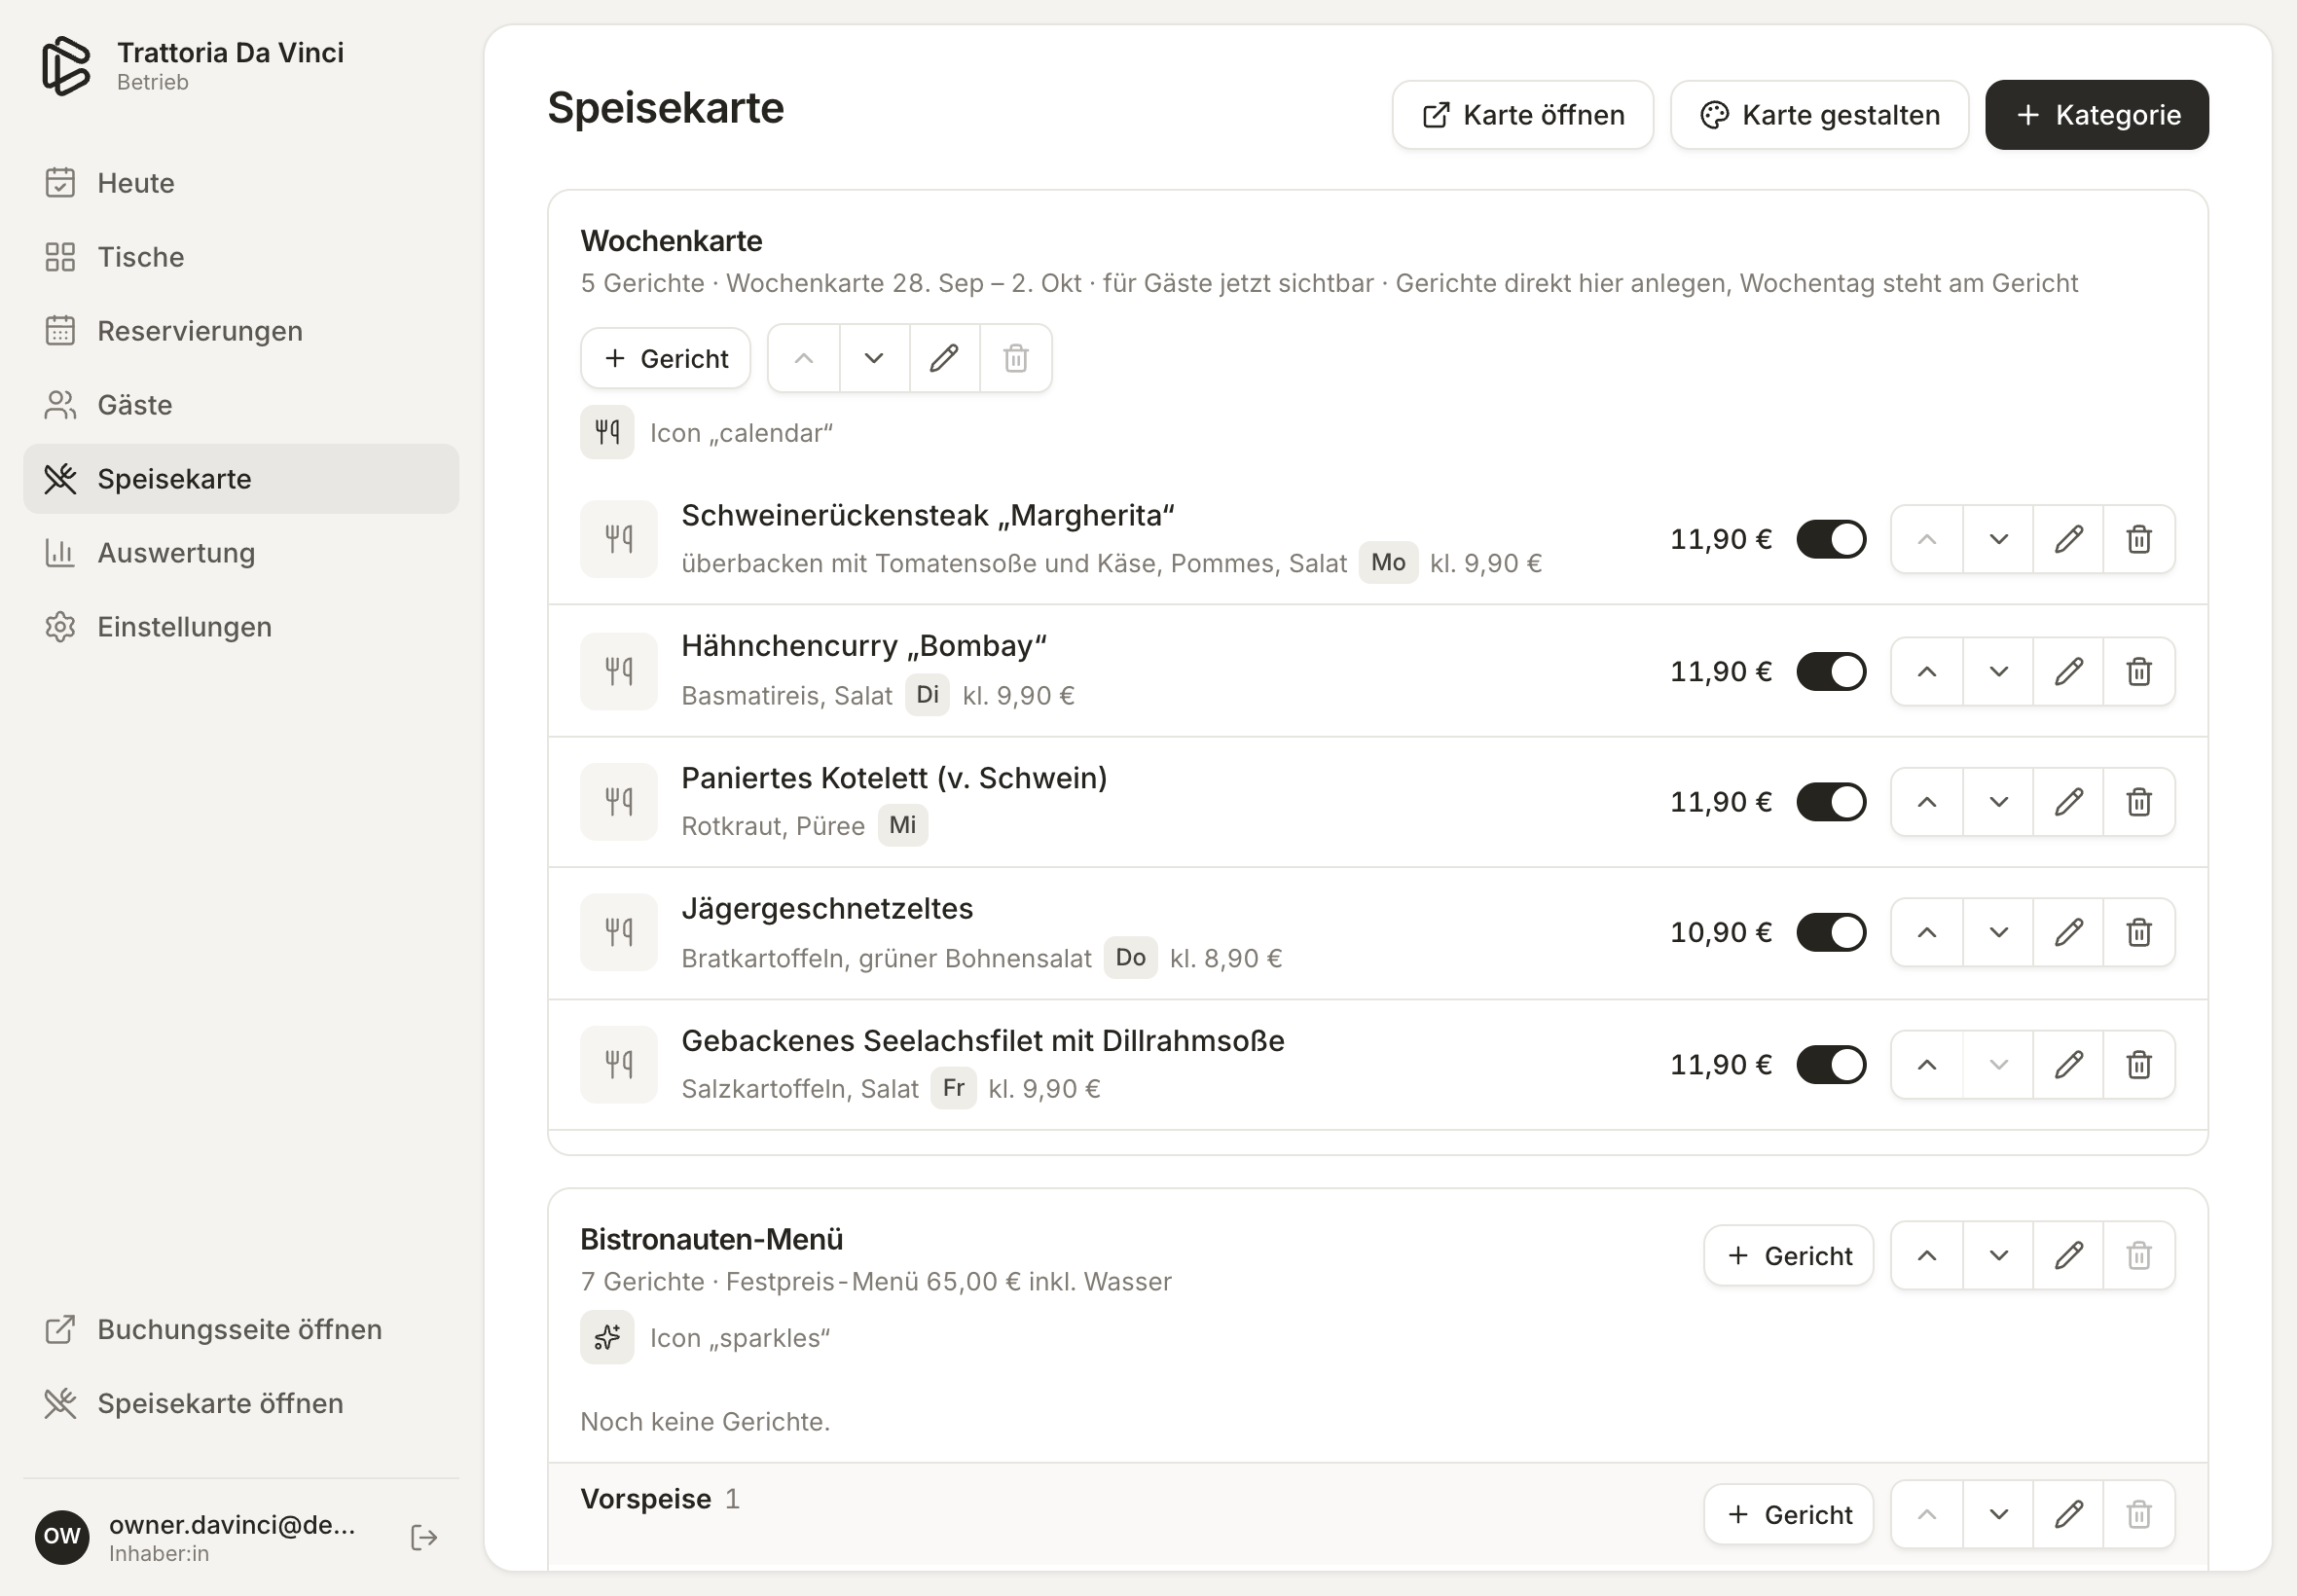Screen dimensions: 2297x1596
Task: Move Vorspeise section down with chevron
Action: [1998, 1514]
